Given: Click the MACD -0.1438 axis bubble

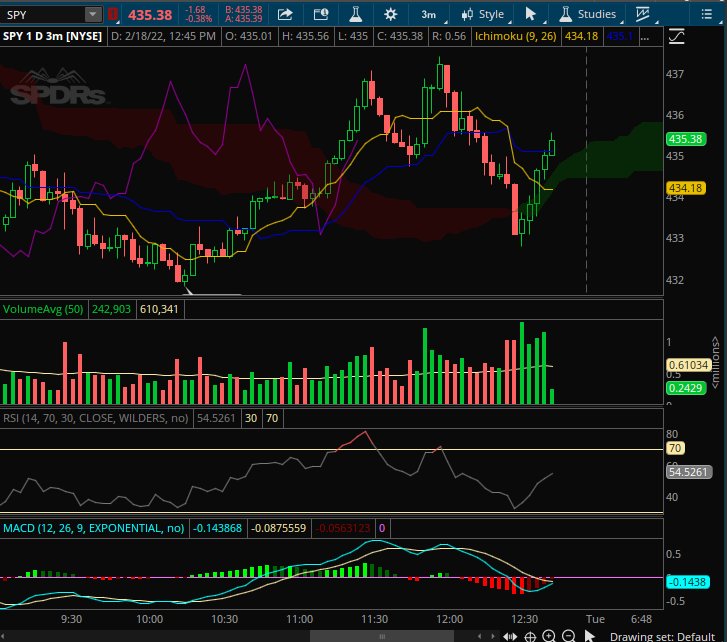Looking at the screenshot, I should coord(688,582).
